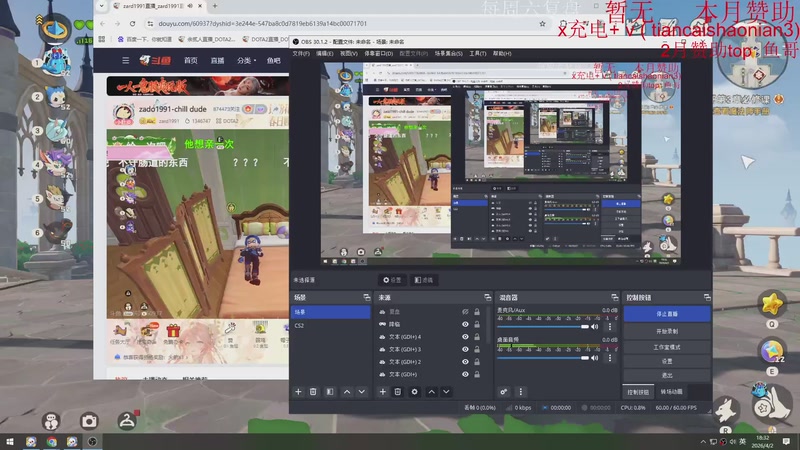Add a new source with the plus icon
Screen dimensions: 800x450
383,392
